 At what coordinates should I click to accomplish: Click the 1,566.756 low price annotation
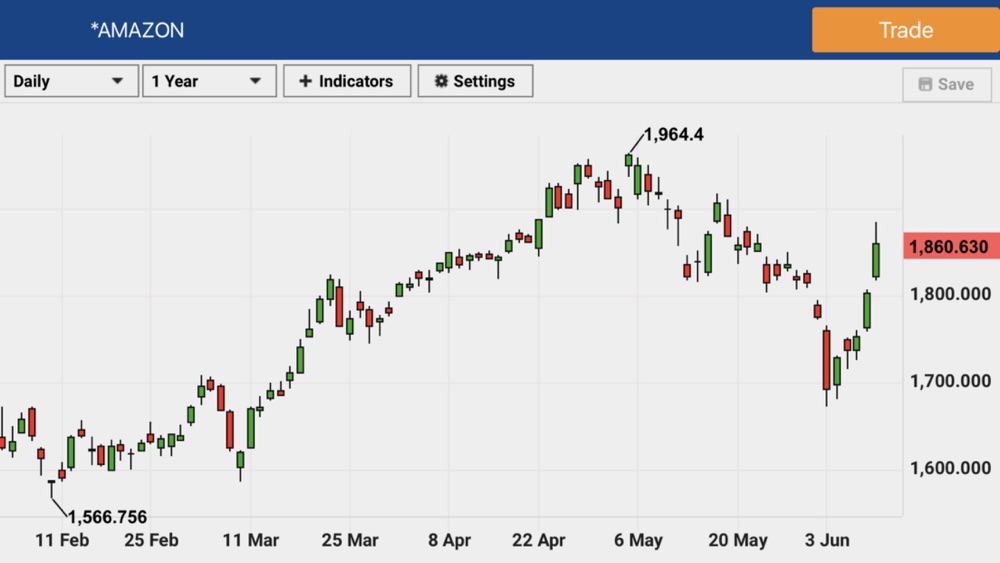107,517
